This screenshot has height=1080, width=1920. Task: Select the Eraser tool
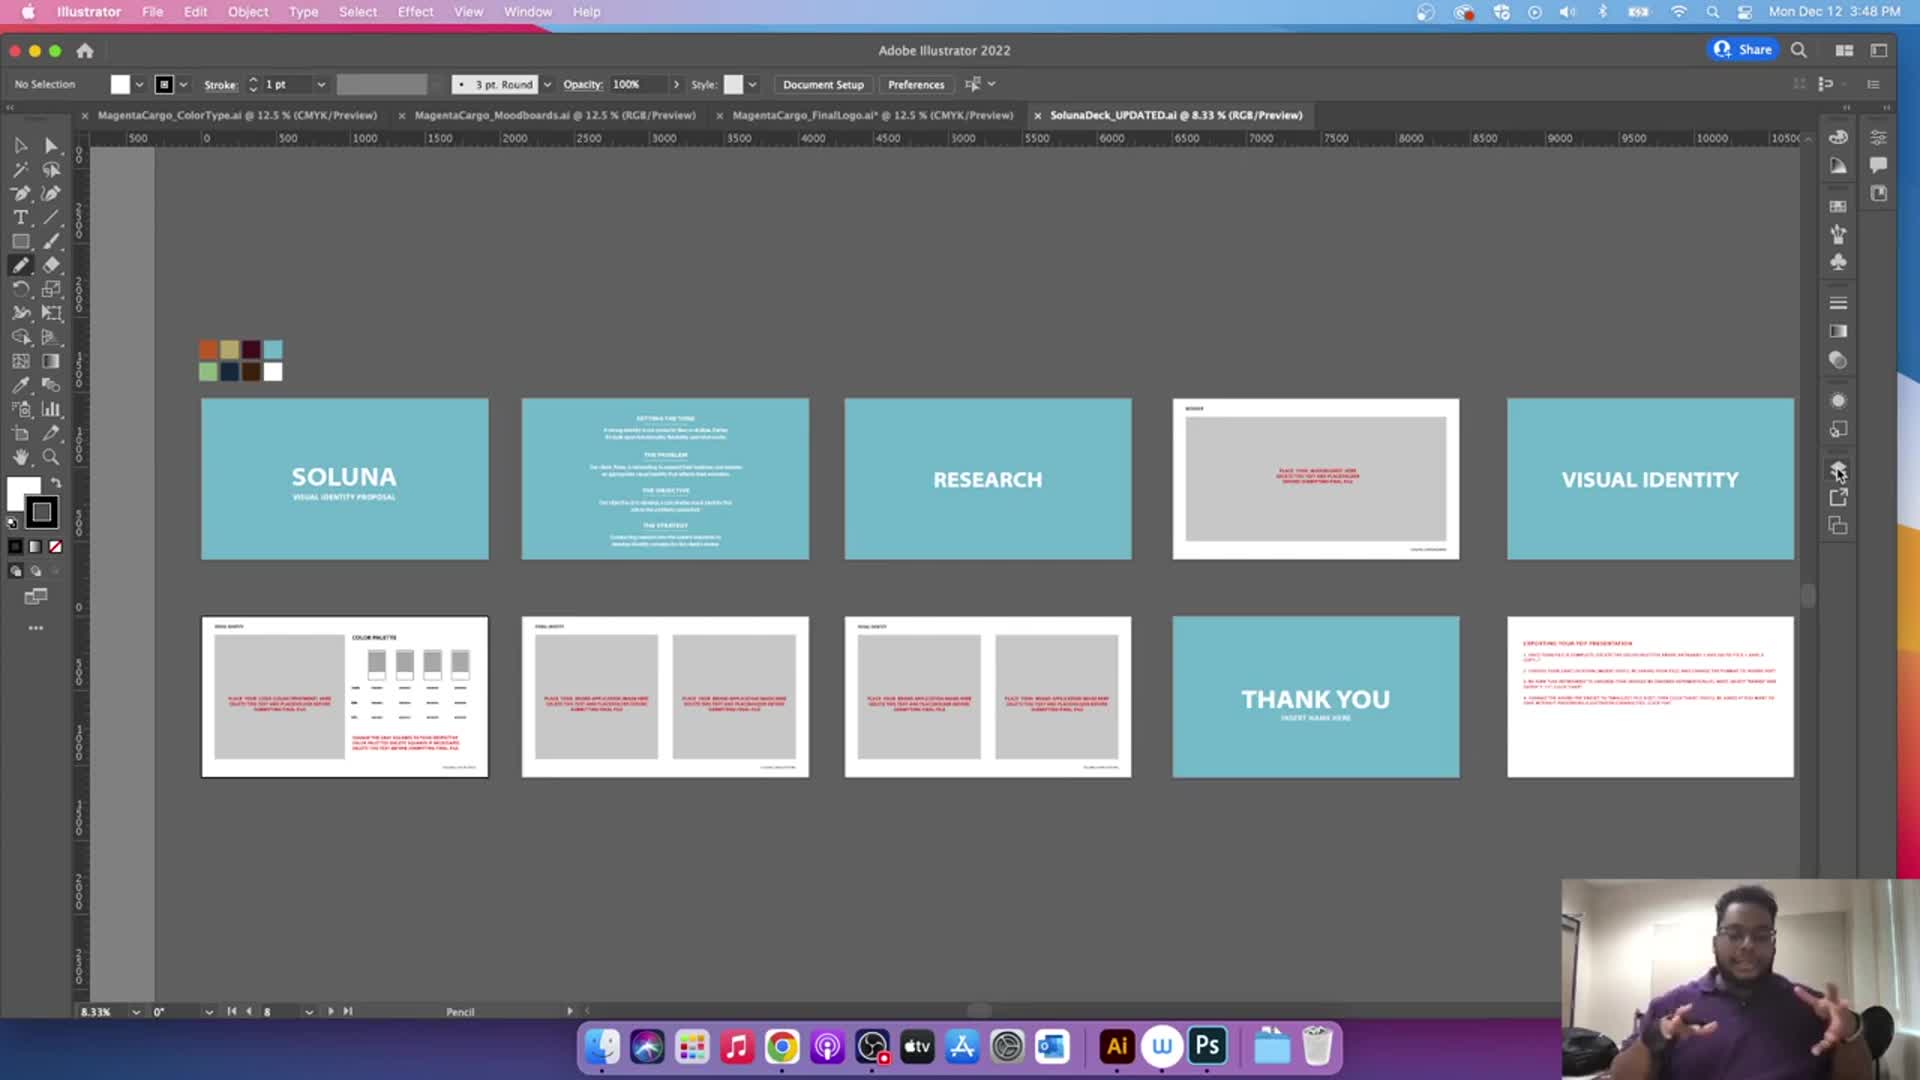tap(51, 265)
